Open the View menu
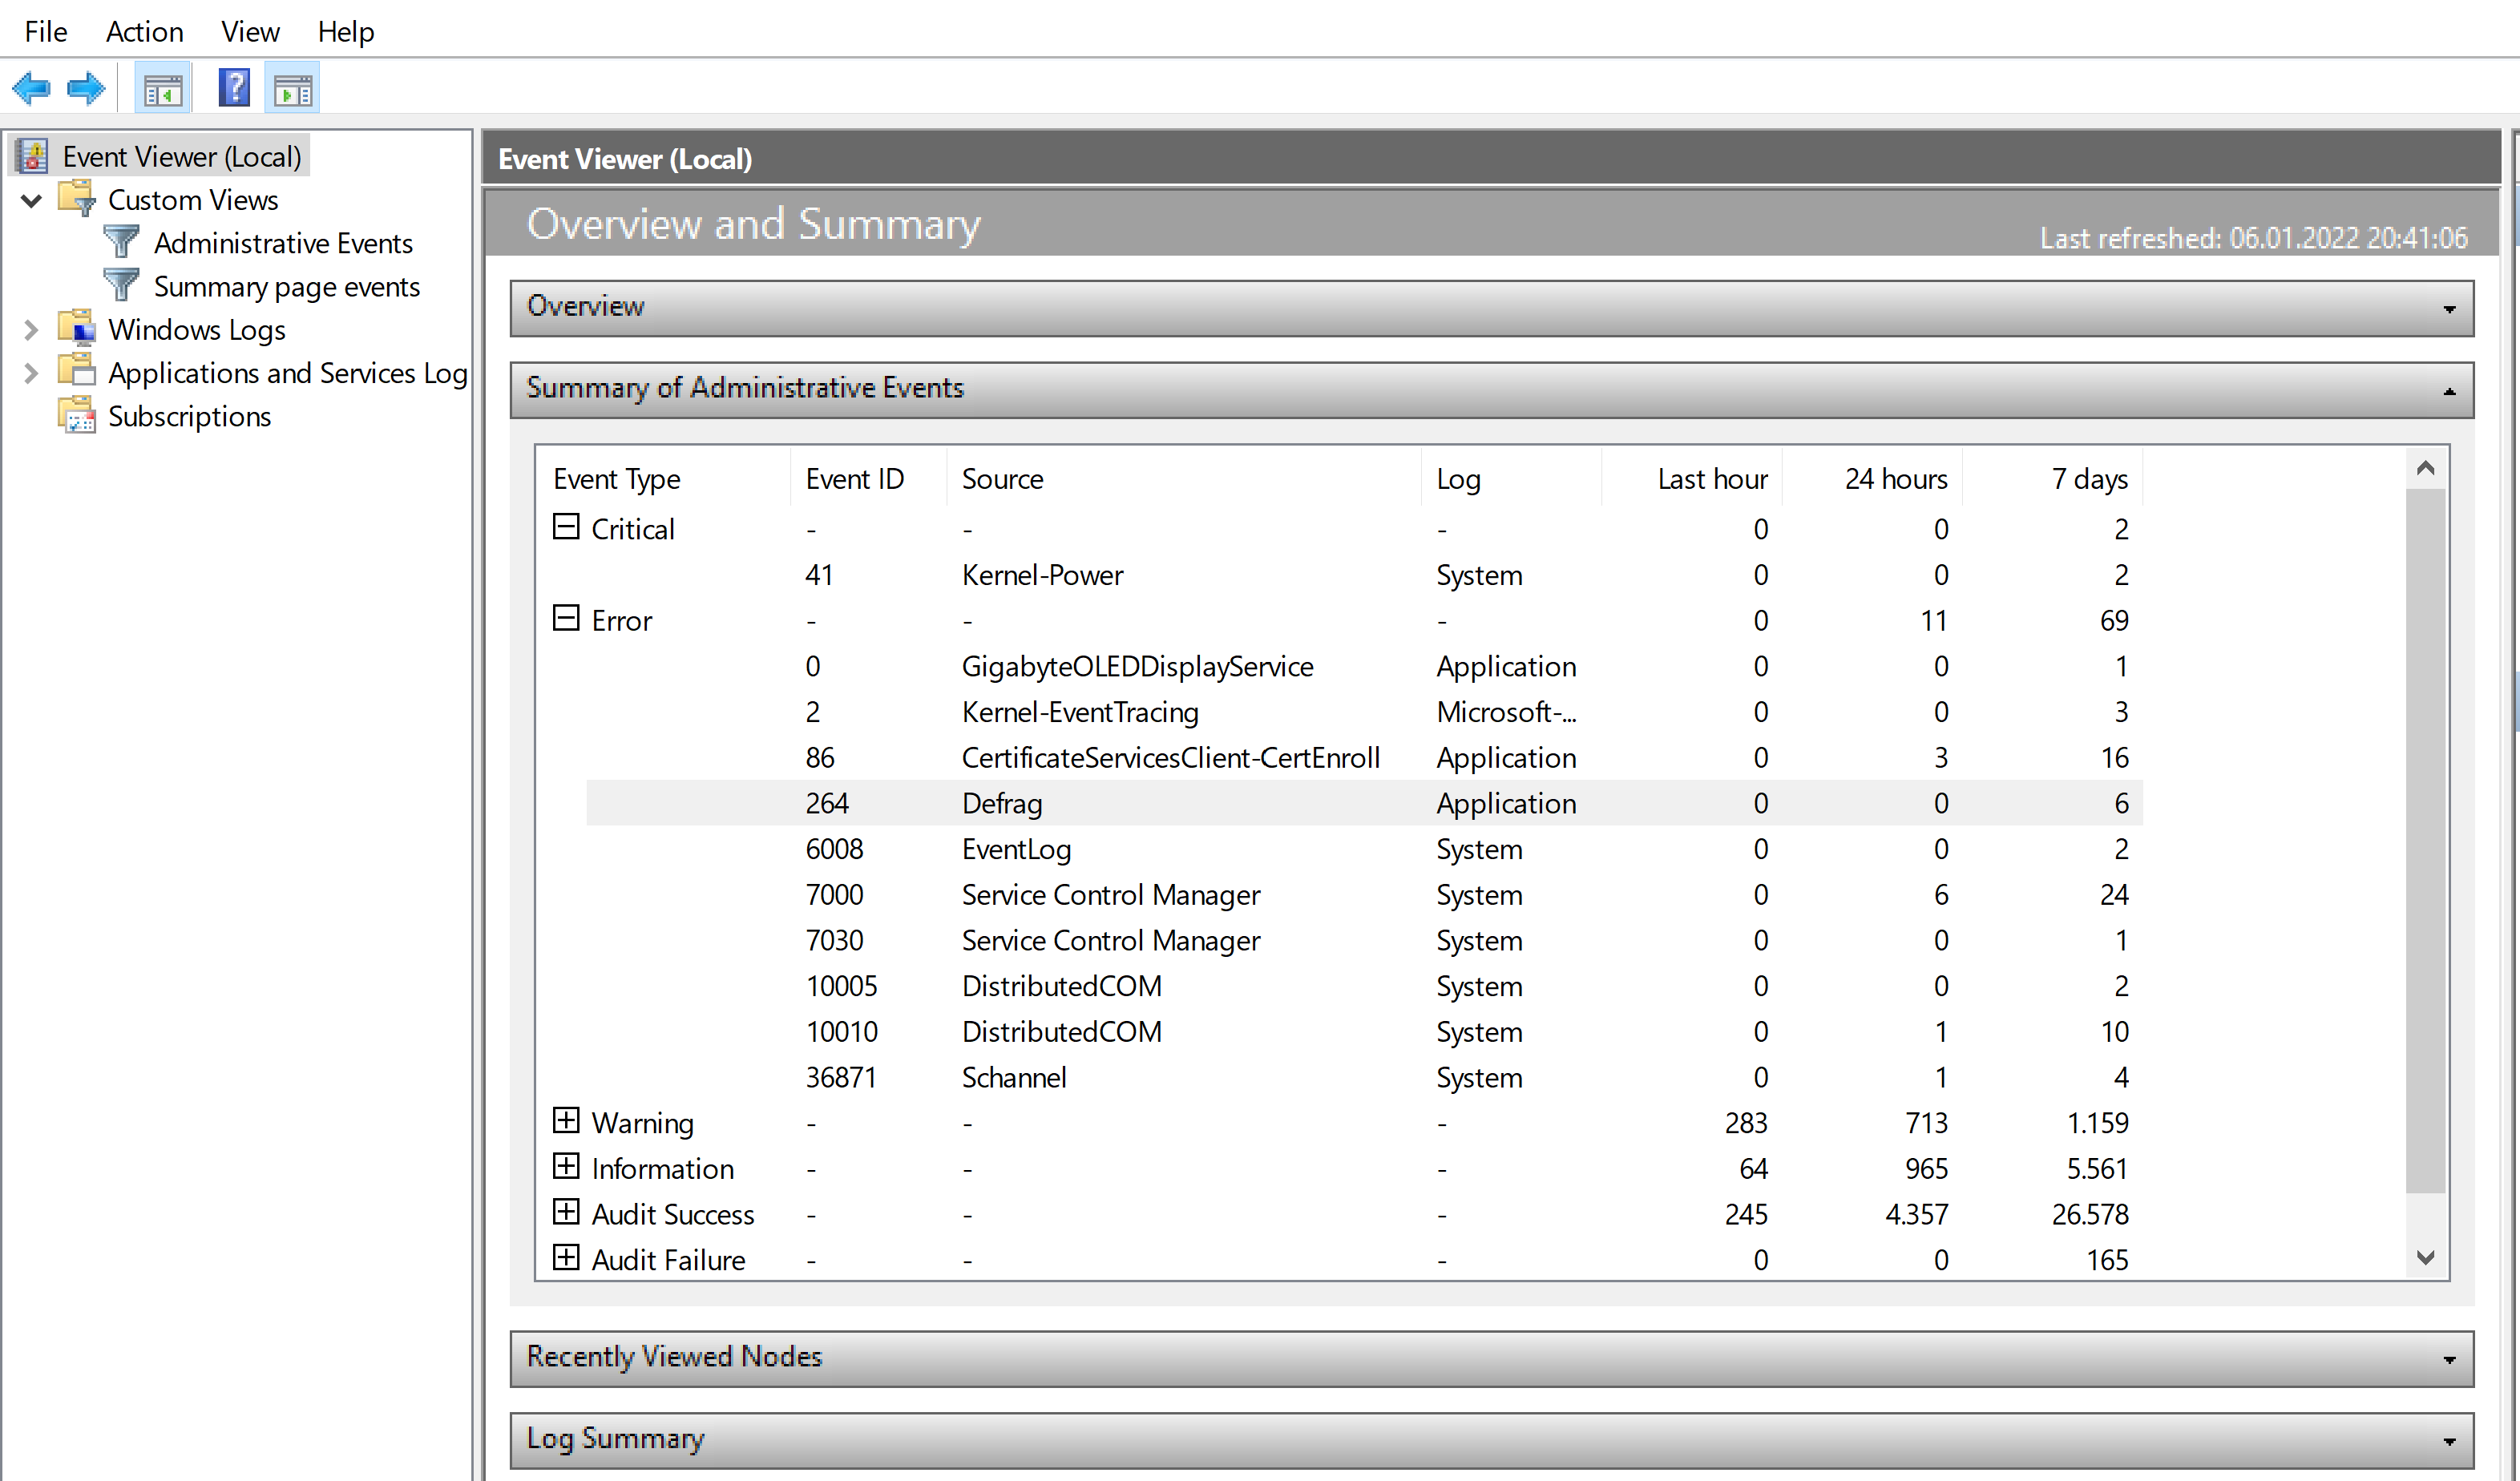2520x1481 pixels. point(250,32)
